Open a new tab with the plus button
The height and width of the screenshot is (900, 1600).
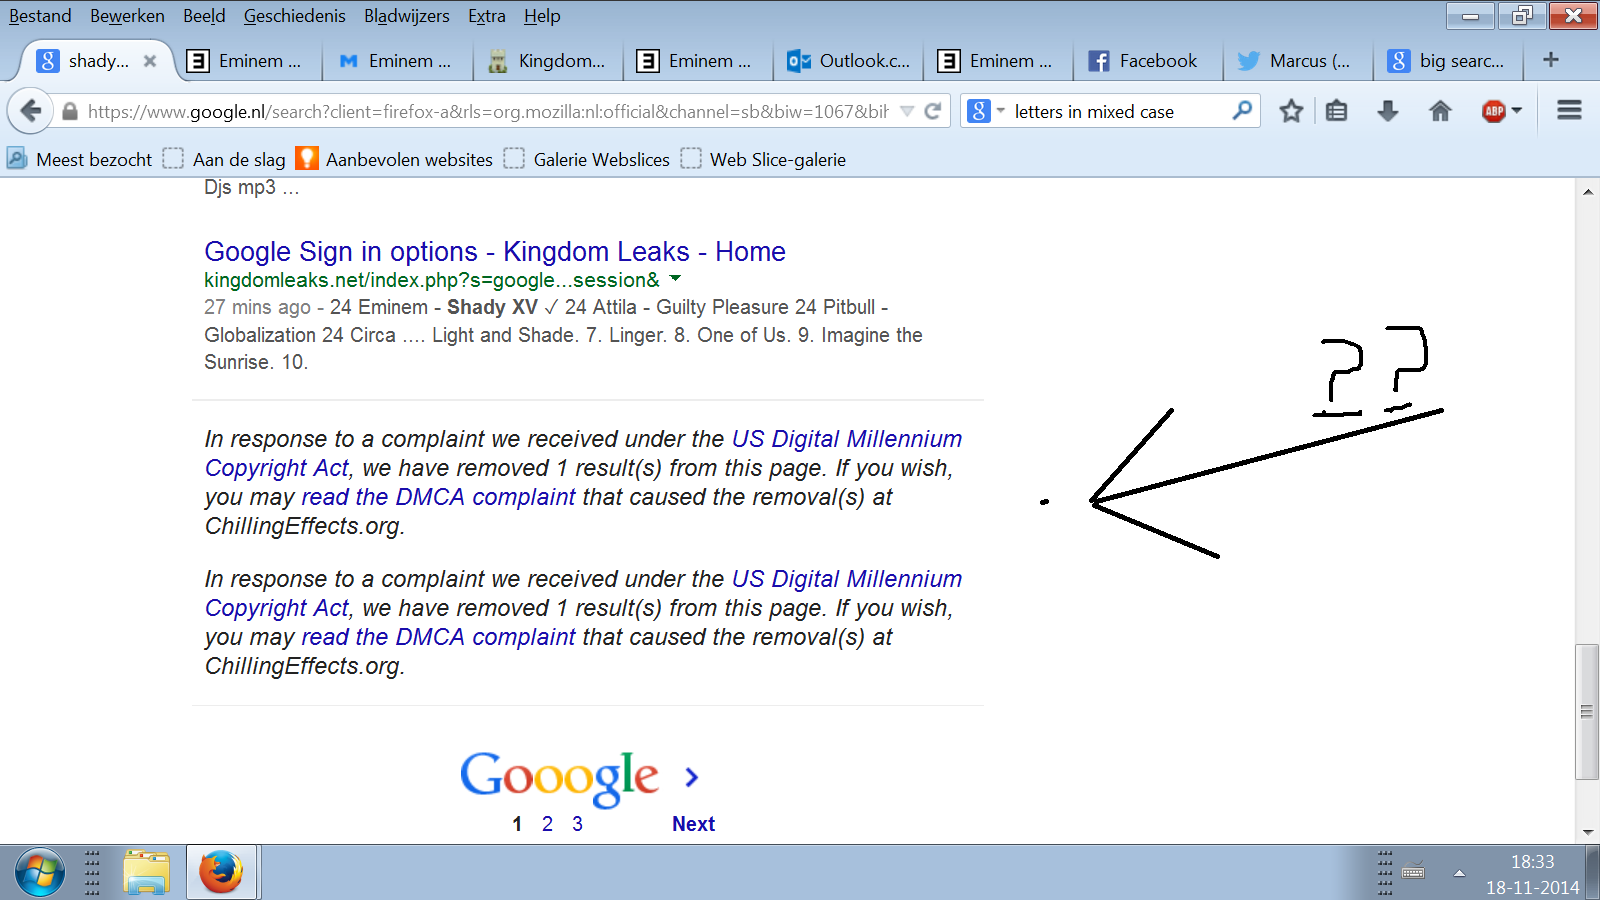1551,60
